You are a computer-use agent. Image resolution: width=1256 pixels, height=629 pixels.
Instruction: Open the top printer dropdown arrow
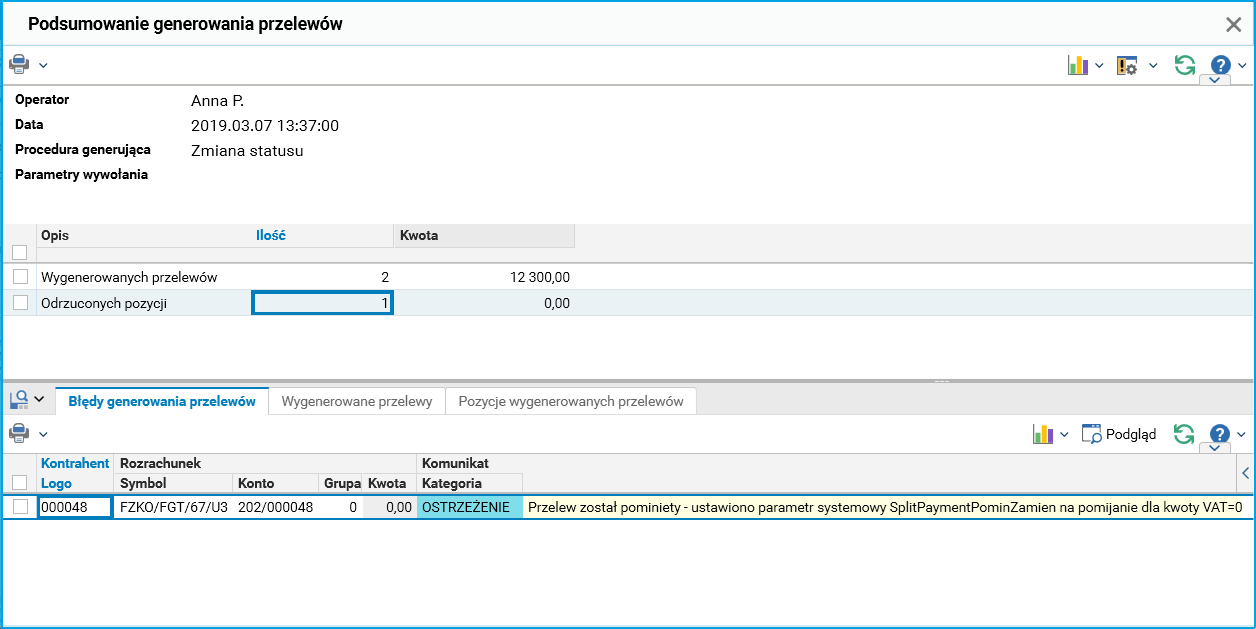pos(43,66)
